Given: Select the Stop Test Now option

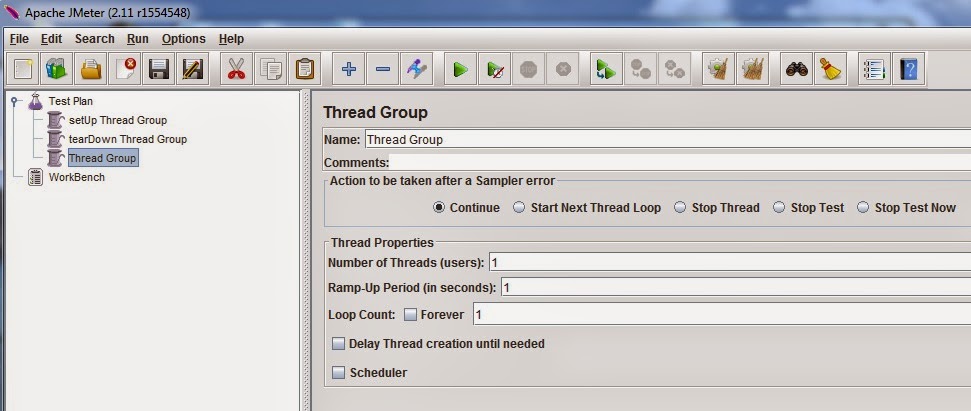Looking at the screenshot, I should (x=863, y=207).
